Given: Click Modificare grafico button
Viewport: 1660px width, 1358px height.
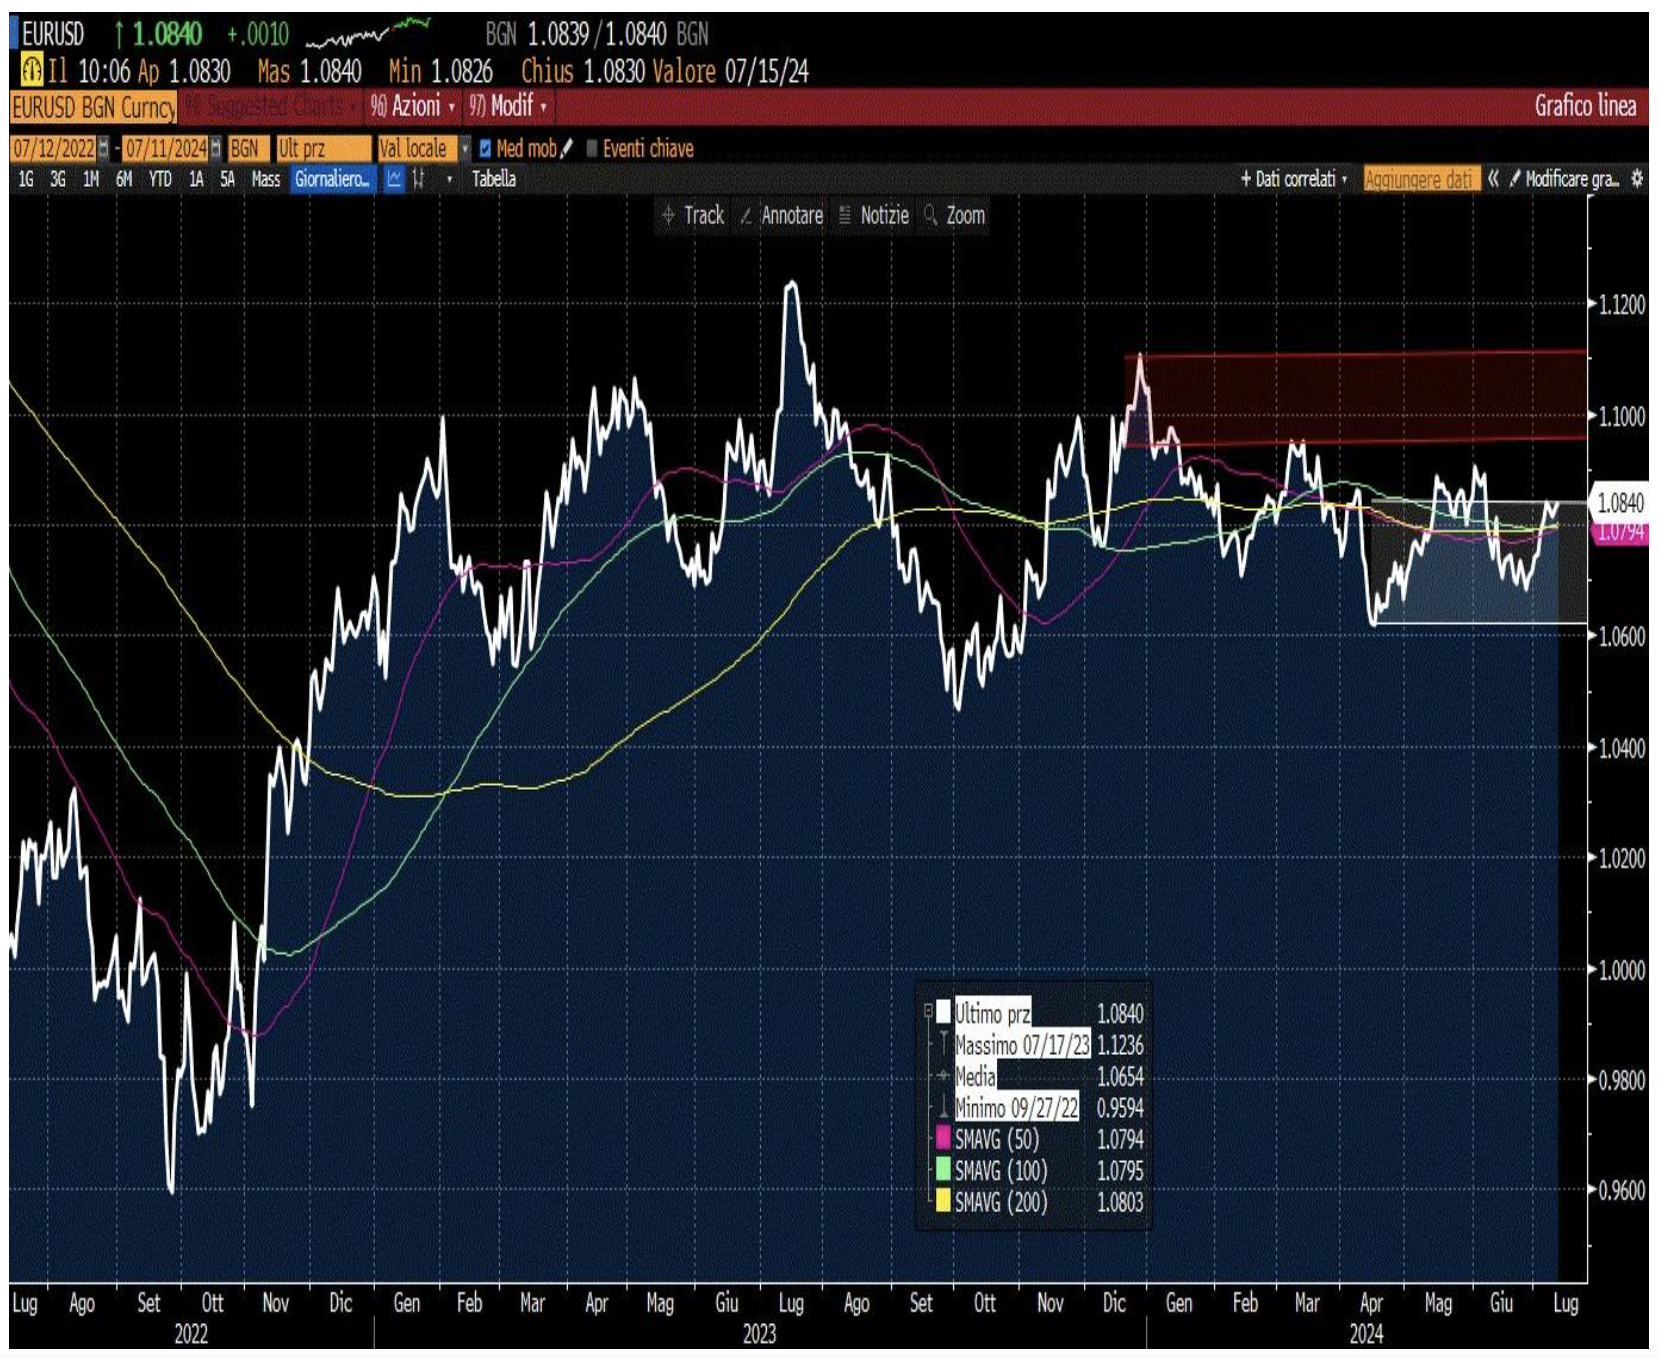Looking at the screenshot, I should pyautogui.click(x=1565, y=179).
